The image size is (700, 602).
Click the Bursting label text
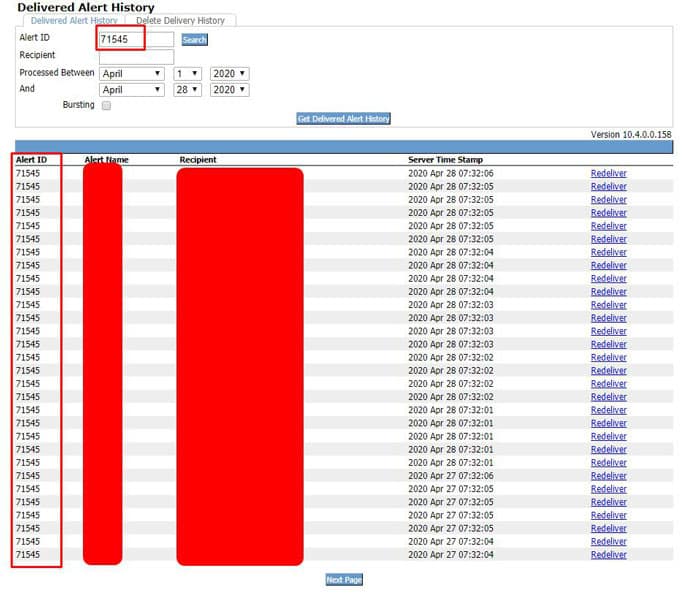79,105
